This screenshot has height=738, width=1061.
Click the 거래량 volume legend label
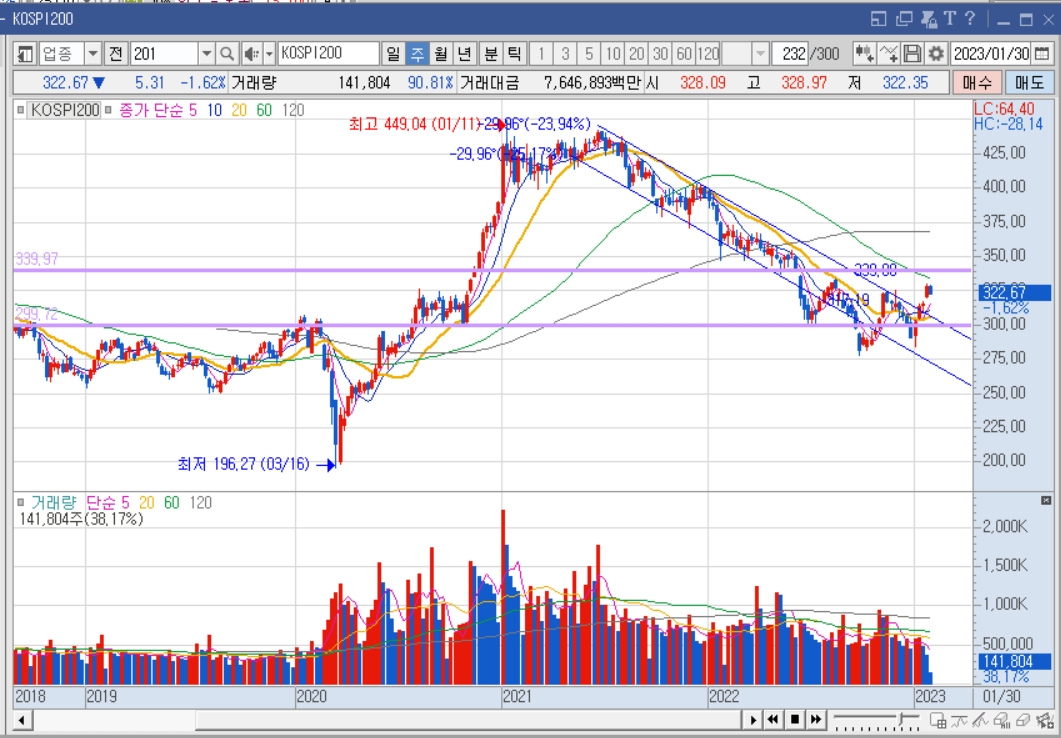(x=53, y=503)
